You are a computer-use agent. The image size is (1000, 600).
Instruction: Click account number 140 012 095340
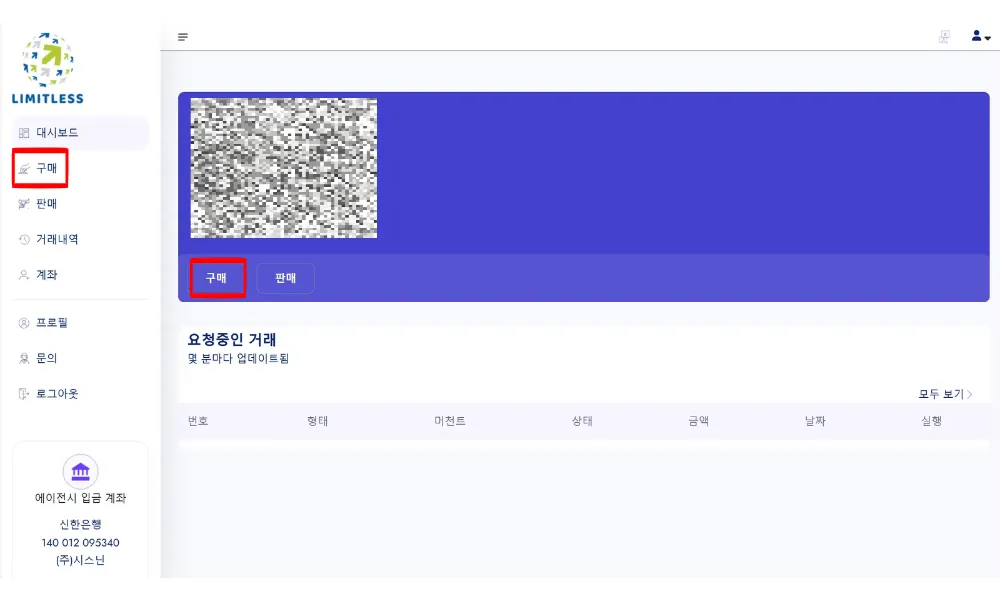(x=80, y=543)
